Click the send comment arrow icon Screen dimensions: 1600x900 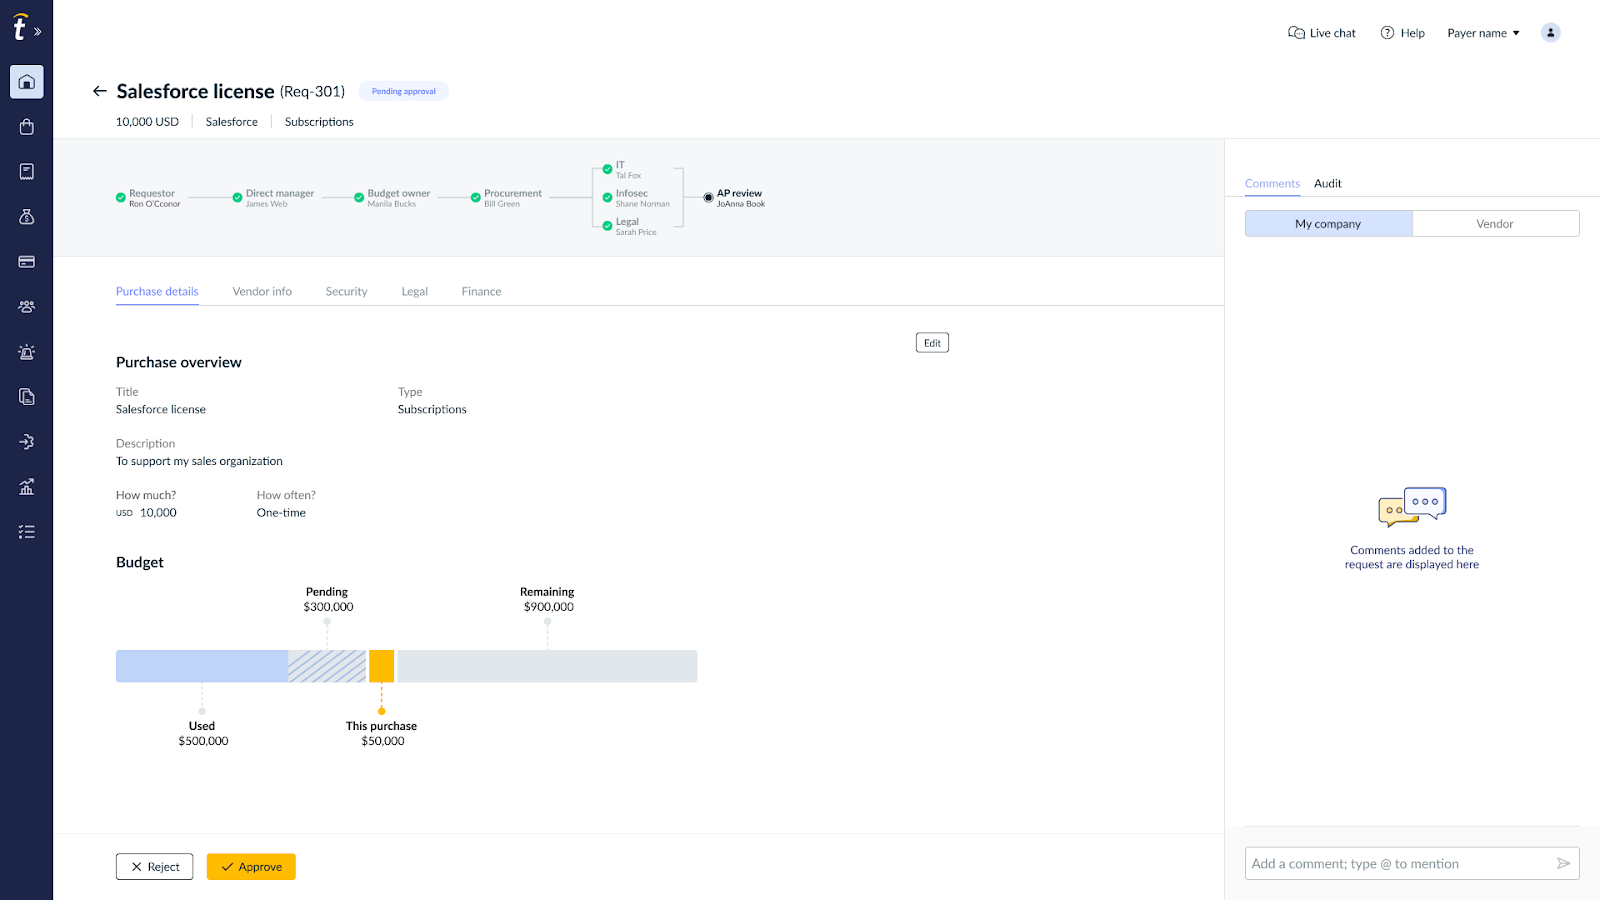click(1563, 864)
